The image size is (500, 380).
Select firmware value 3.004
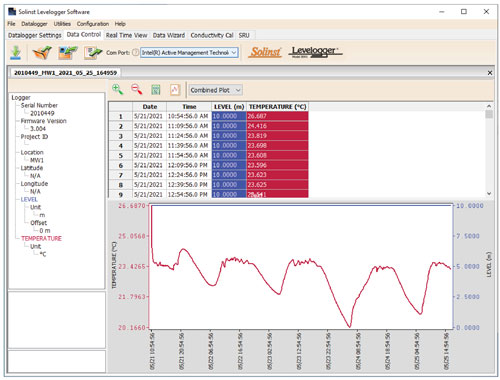[38, 129]
